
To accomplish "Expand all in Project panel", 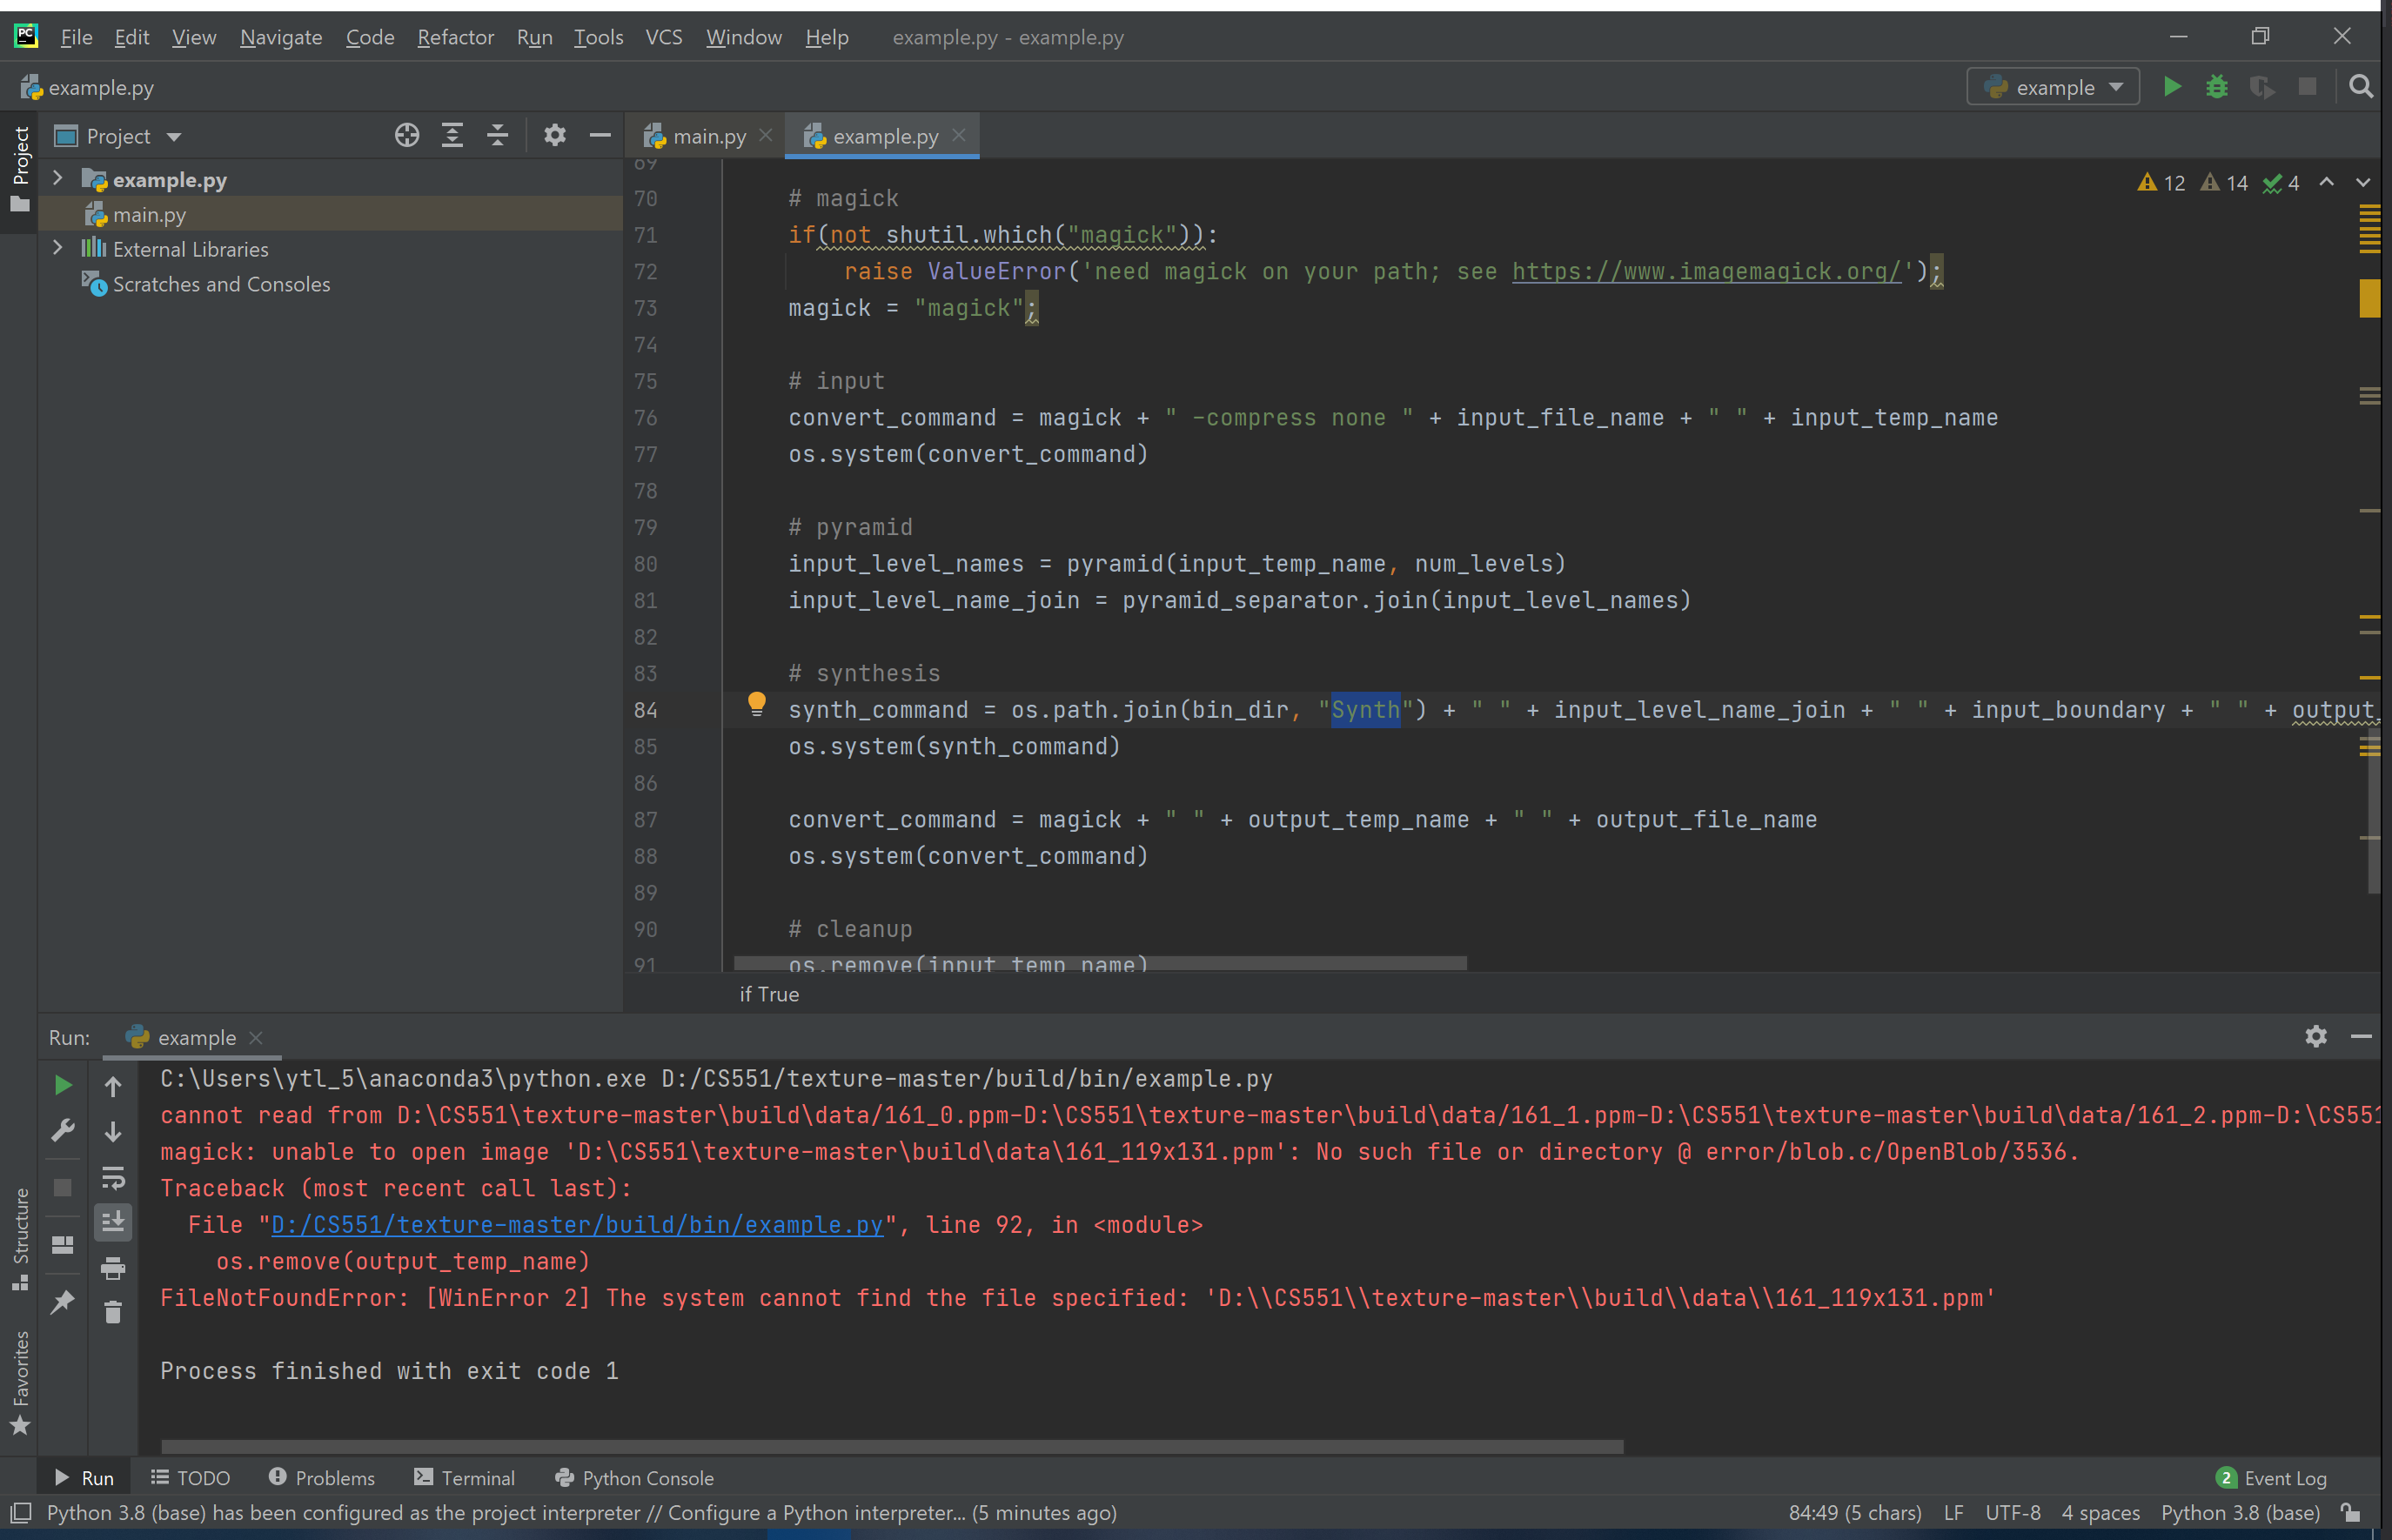I will tap(452, 135).
